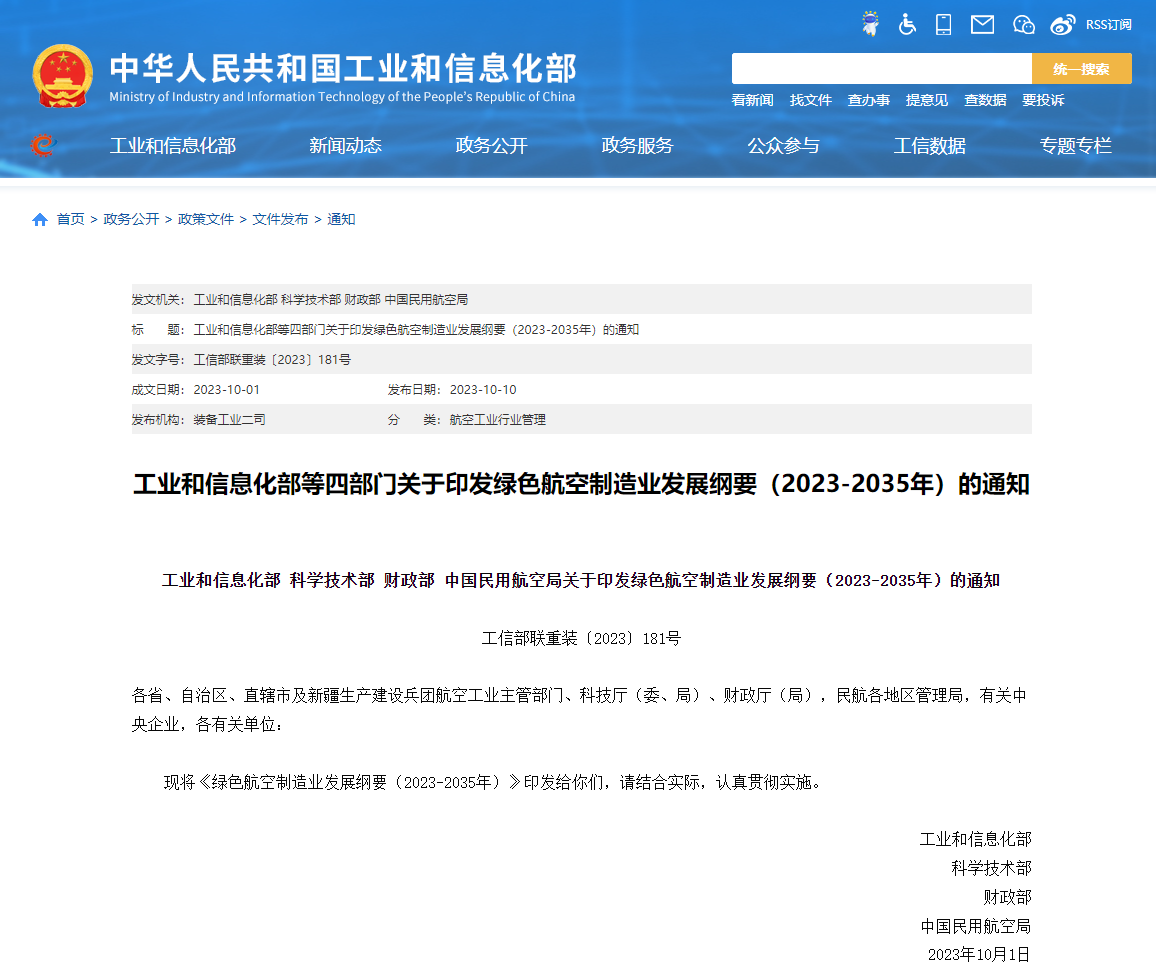Image resolution: width=1156 pixels, height=966 pixels.
Task: Open the mail envelope icon
Action: point(982,25)
